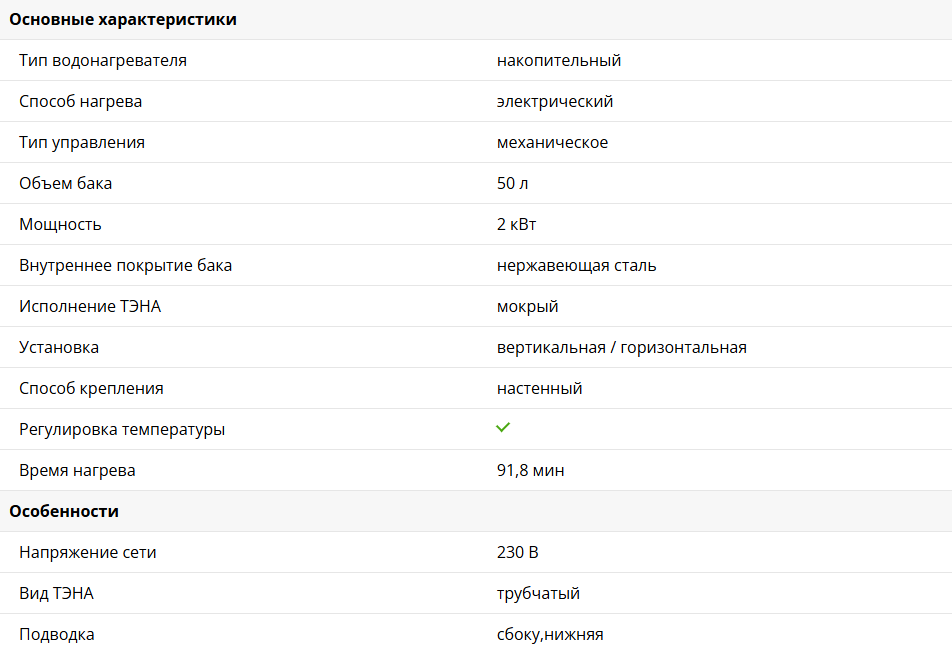Click the value механическое
The width and height of the screenshot is (952, 652).
(x=552, y=143)
